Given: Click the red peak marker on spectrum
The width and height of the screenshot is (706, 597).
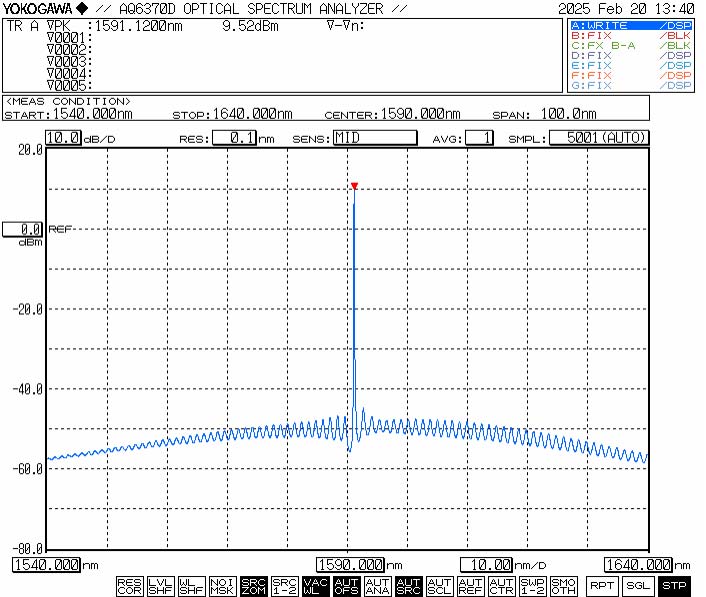Looking at the screenshot, I should pos(354,186).
